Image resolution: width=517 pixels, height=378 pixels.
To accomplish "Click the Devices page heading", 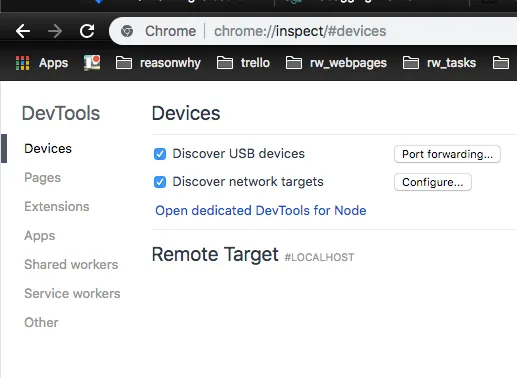I will (x=186, y=113).
